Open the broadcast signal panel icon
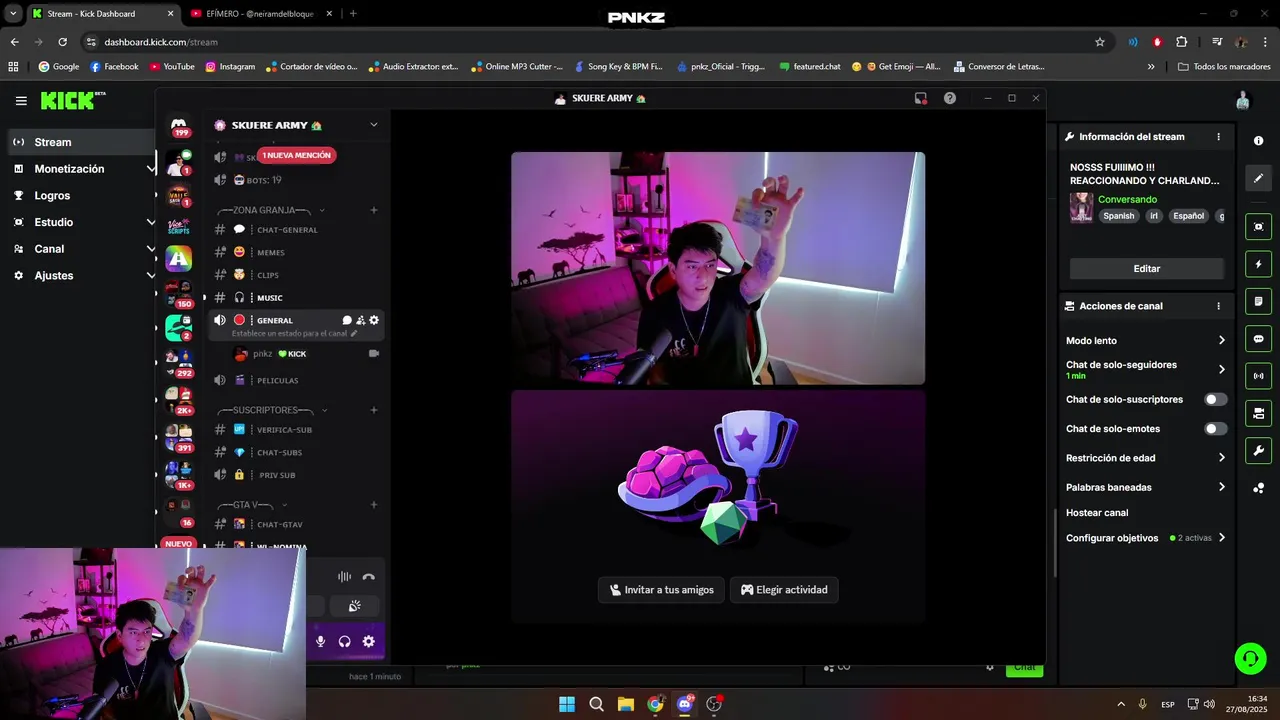This screenshot has width=1280, height=720. (1258, 376)
